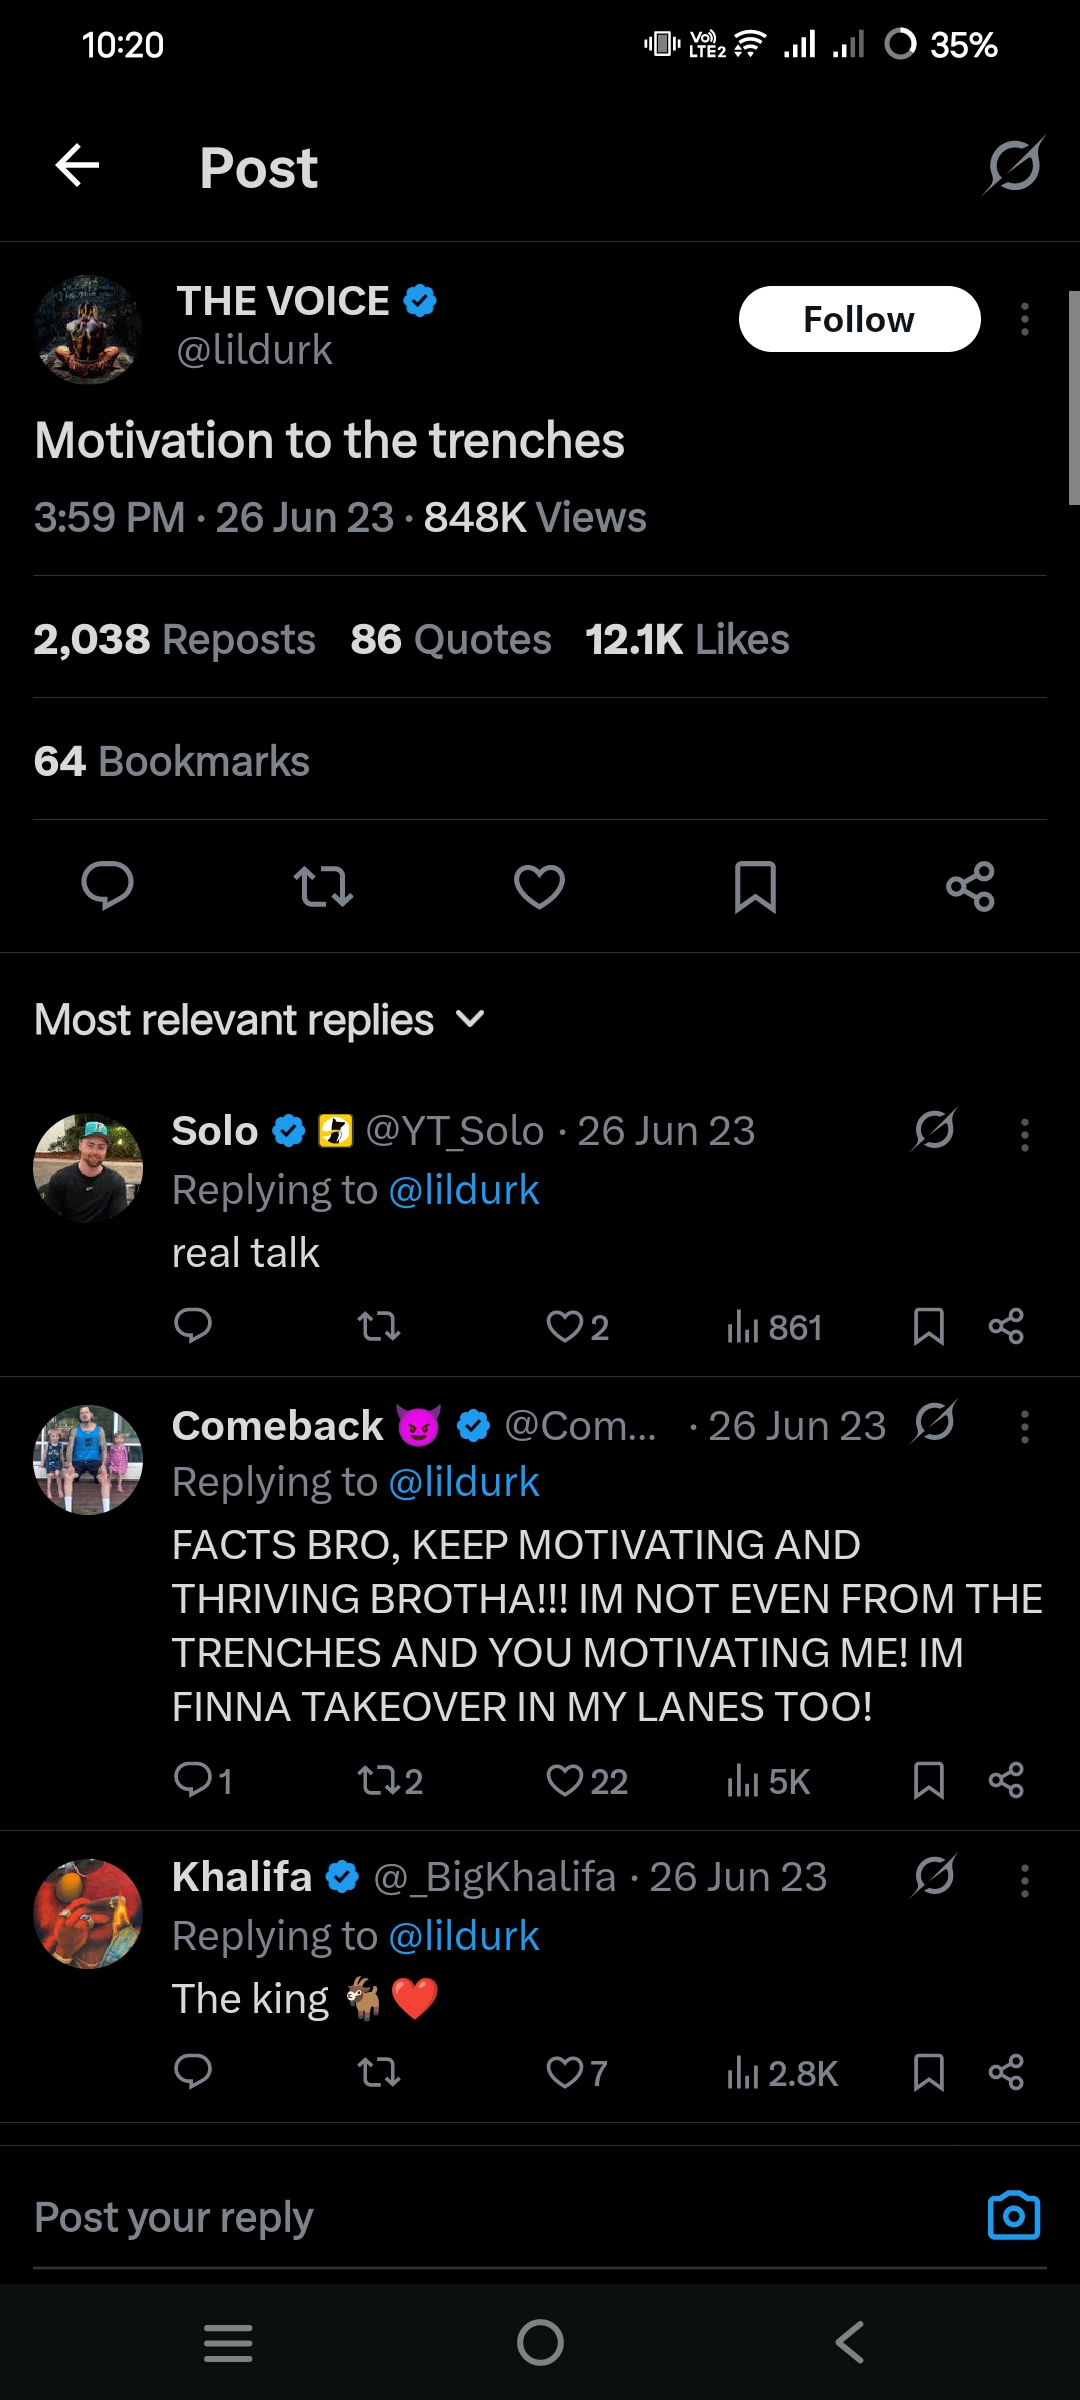Open the three-dot menu on the main post
The width and height of the screenshot is (1080, 2400).
(x=1024, y=320)
